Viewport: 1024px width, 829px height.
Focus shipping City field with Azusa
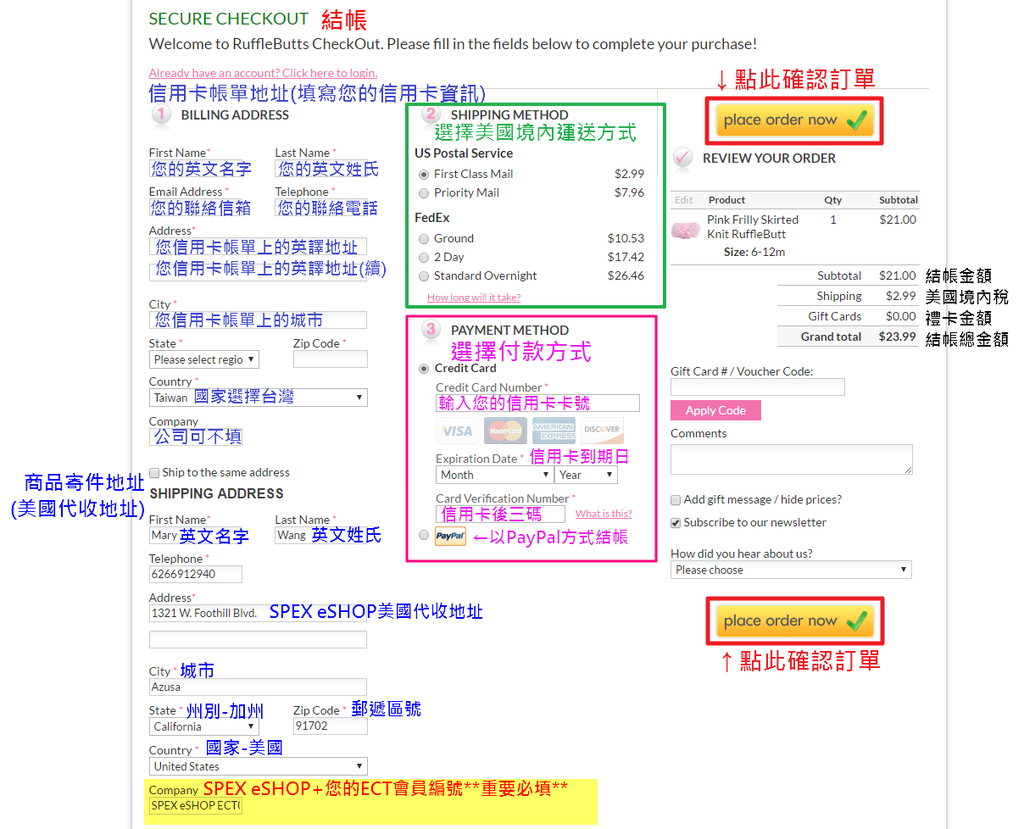point(258,687)
